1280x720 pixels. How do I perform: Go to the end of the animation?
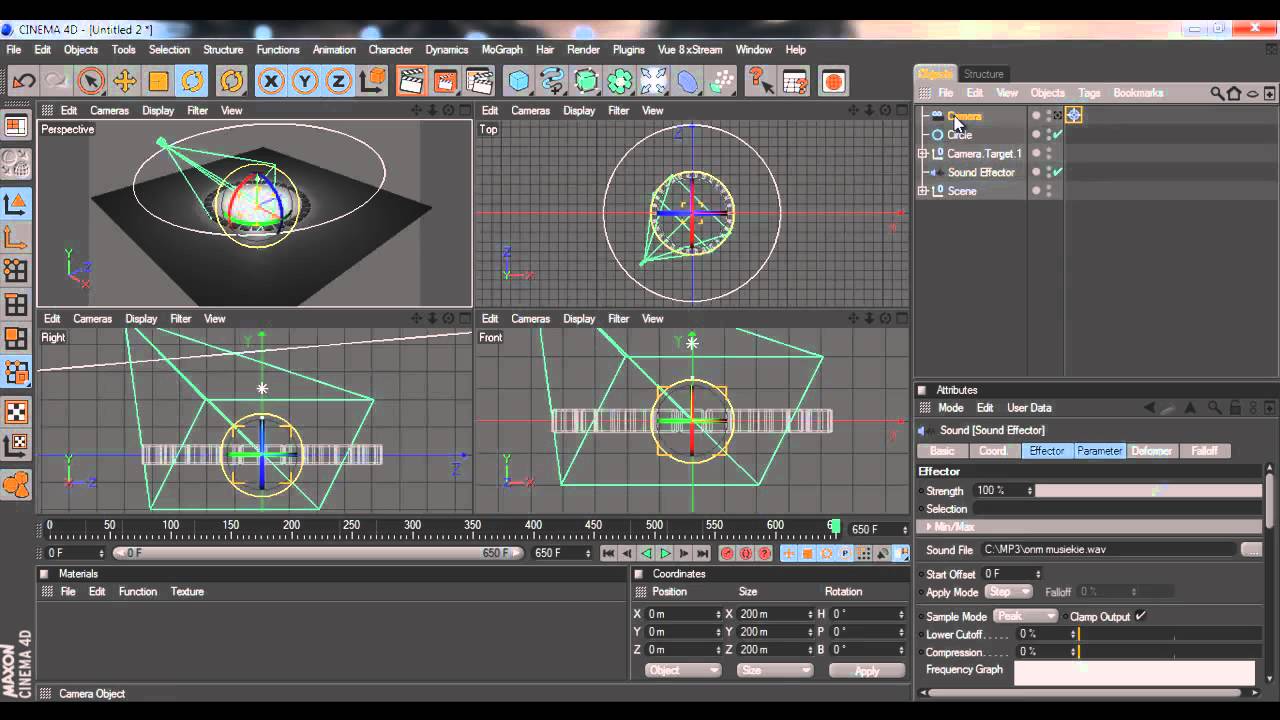(703, 553)
